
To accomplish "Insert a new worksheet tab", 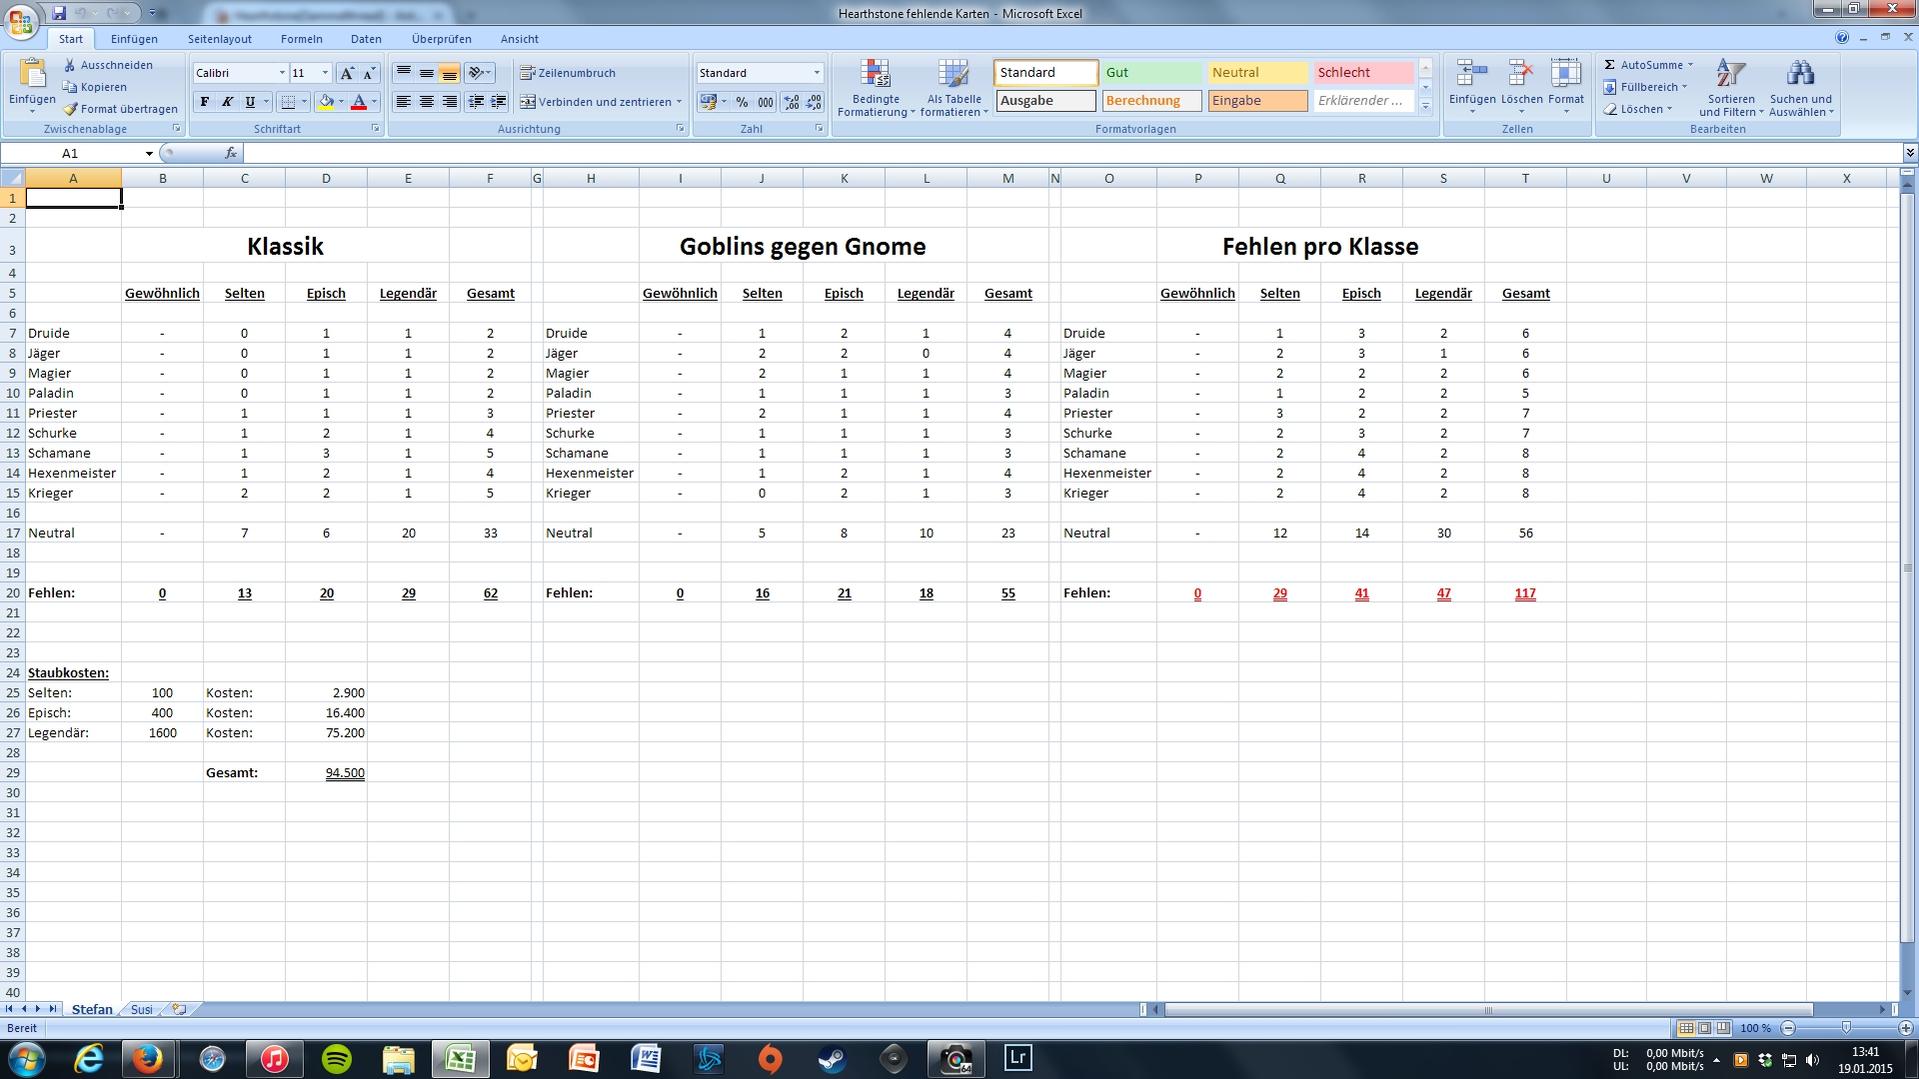I will (179, 1010).
